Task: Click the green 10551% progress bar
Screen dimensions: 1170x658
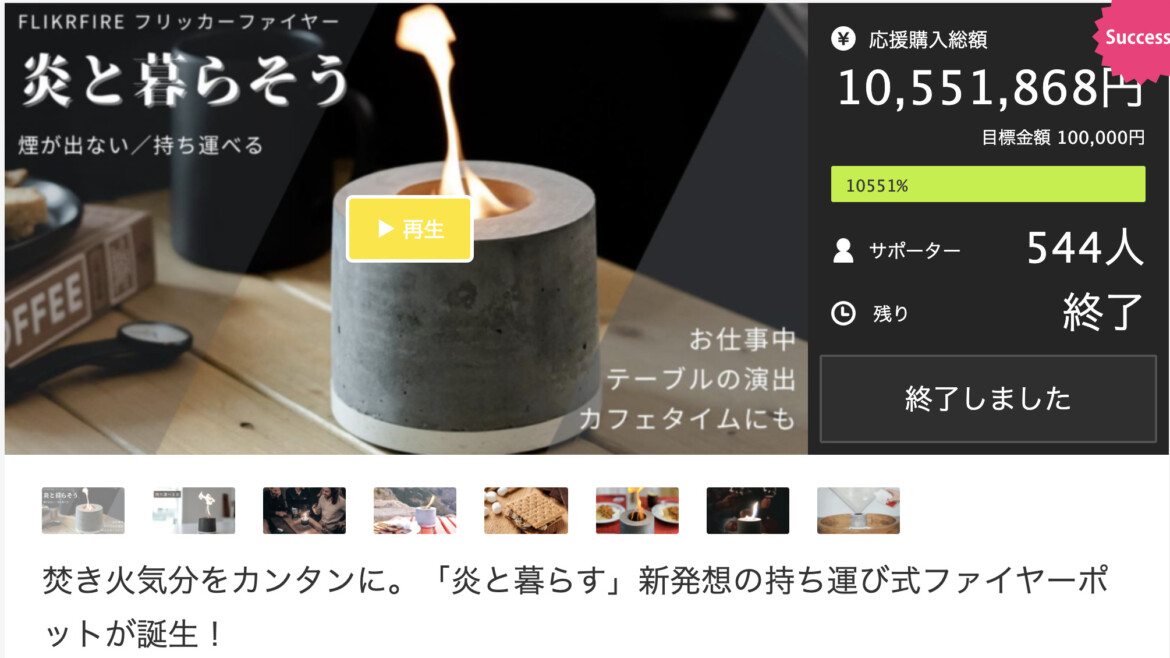Action: click(988, 184)
